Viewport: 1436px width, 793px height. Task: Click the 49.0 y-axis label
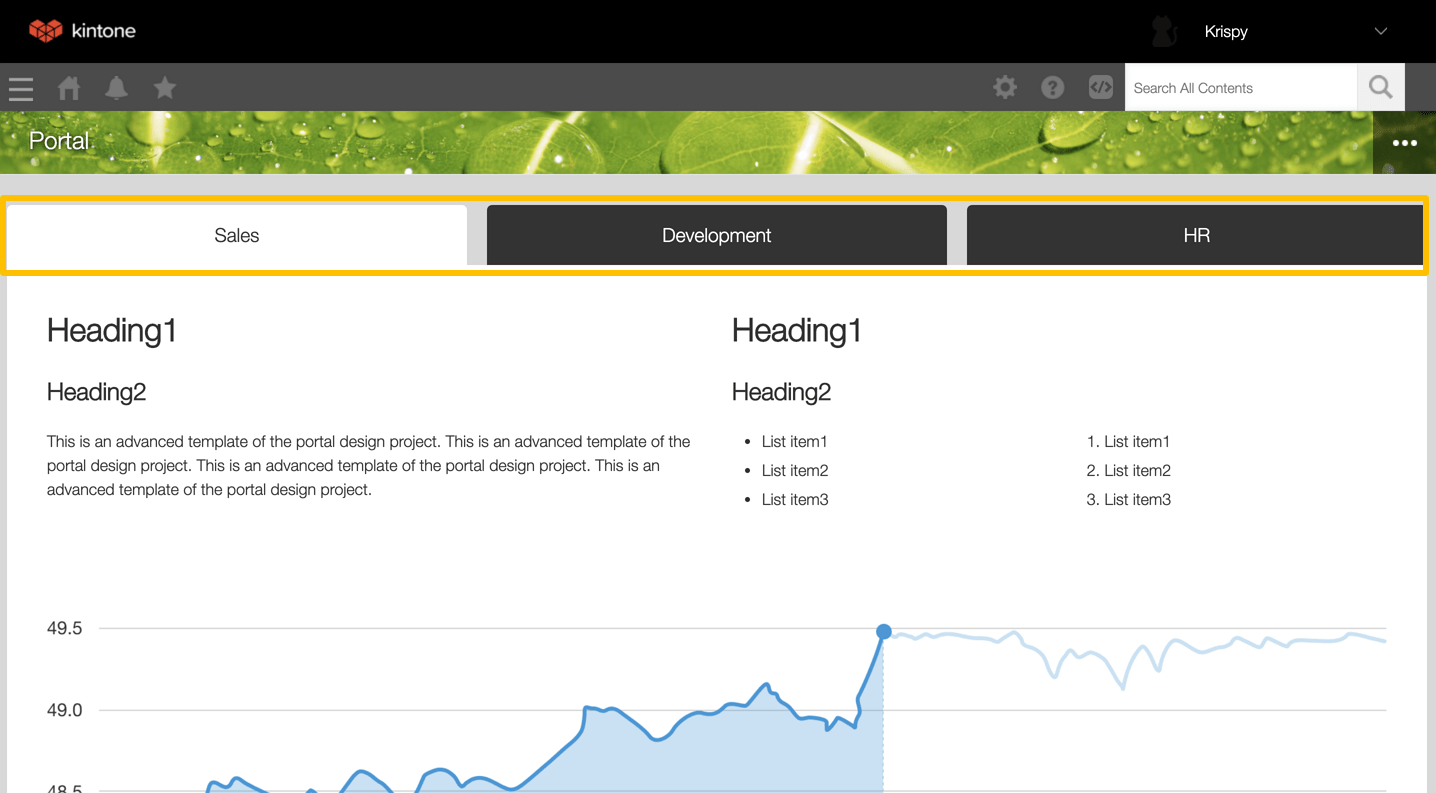(x=65, y=710)
